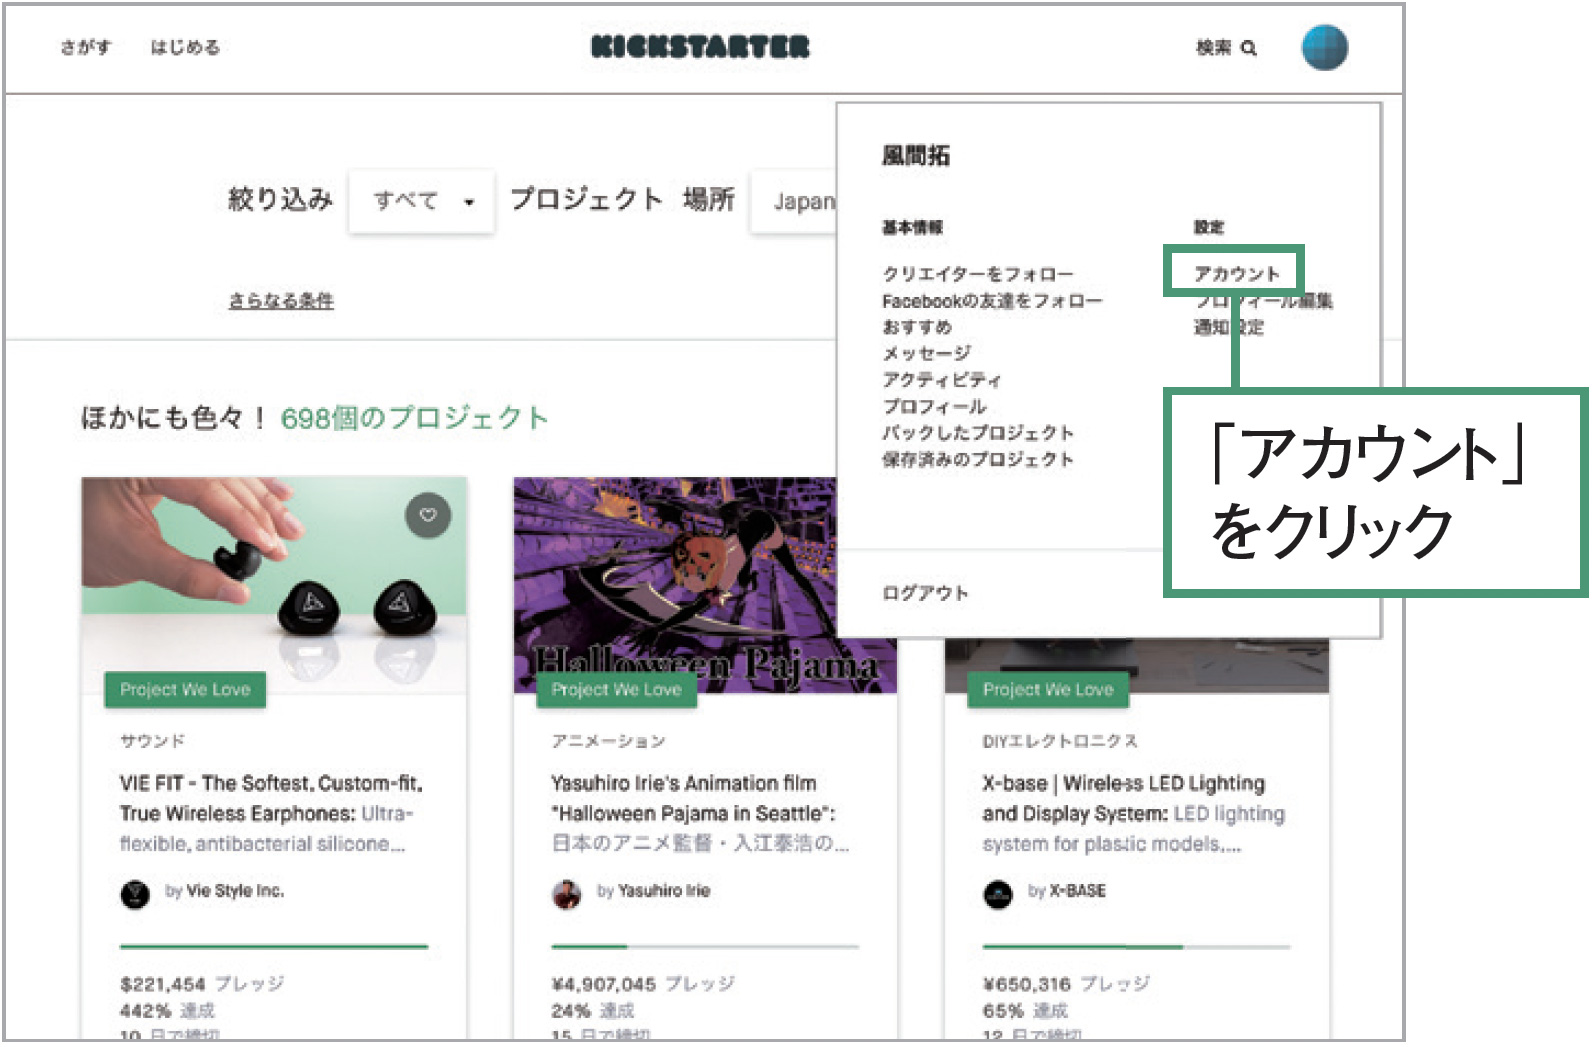Select アカウント in the settings menu

(x=1237, y=274)
